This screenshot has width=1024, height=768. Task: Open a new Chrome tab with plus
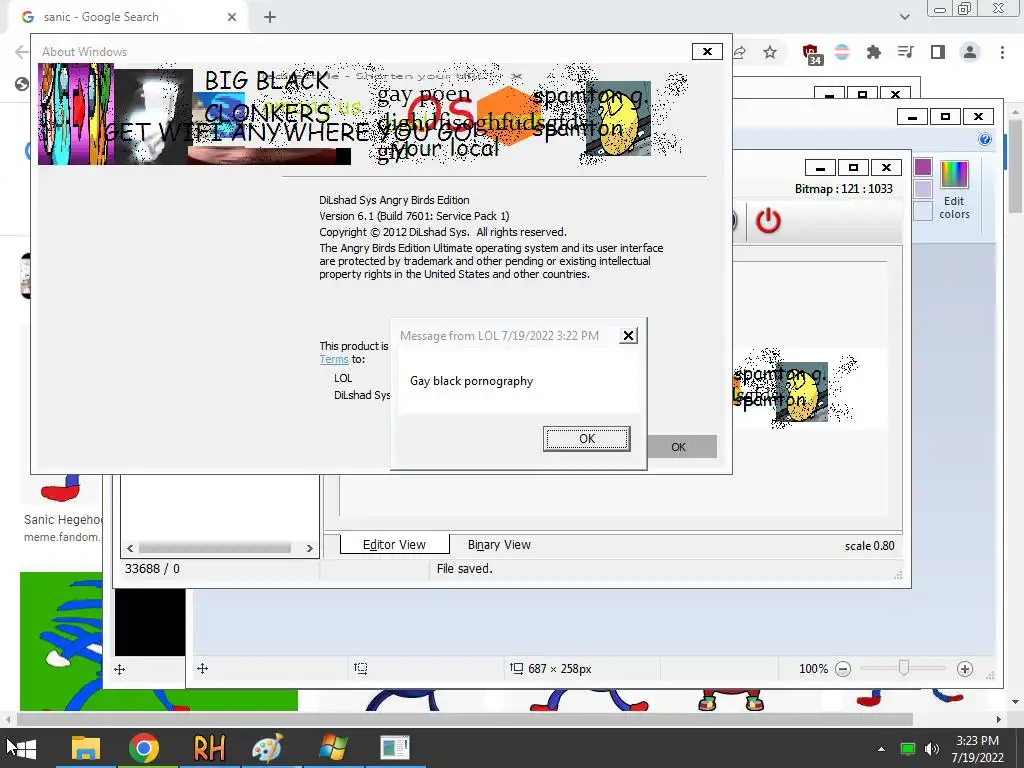tap(270, 17)
